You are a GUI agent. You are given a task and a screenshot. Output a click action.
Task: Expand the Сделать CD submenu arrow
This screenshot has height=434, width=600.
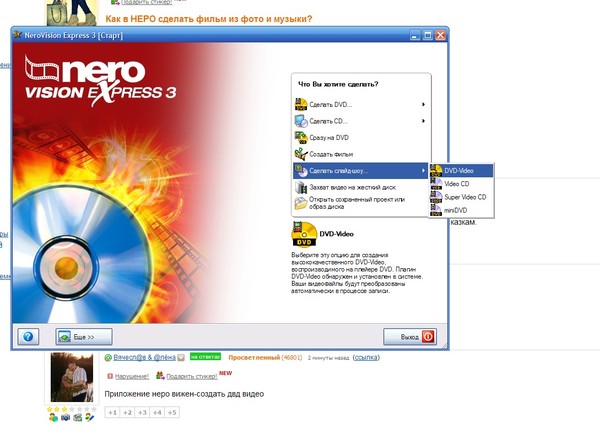pos(423,121)
